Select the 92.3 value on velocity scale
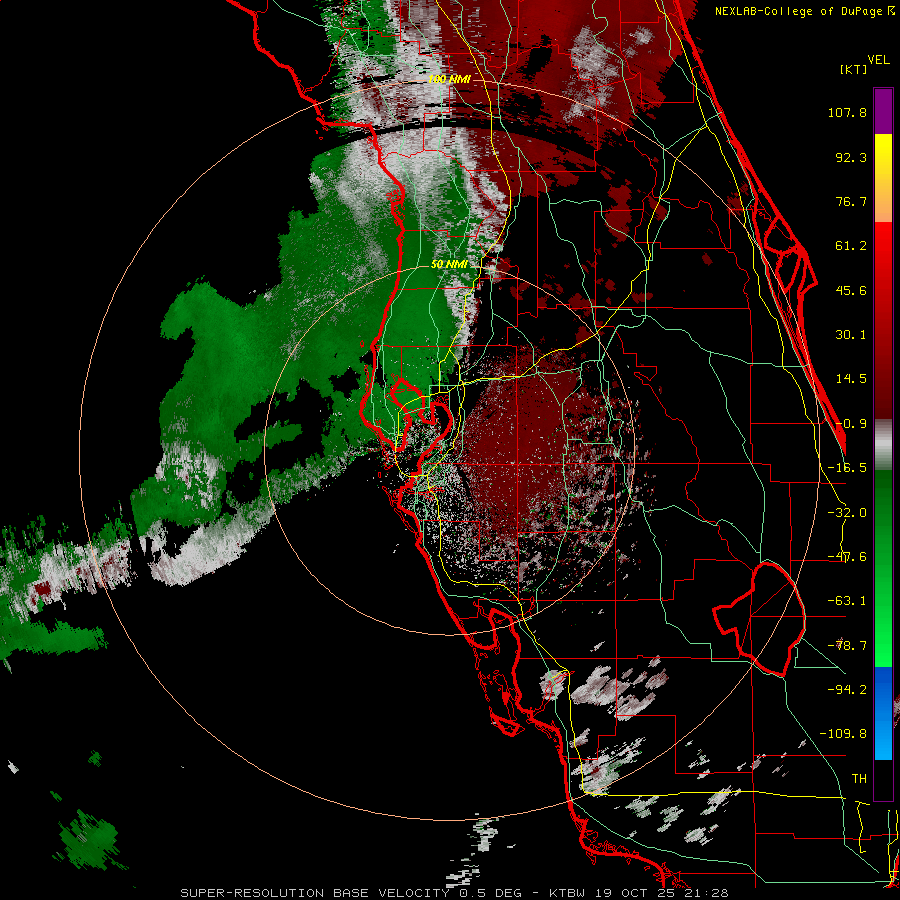This screenshot has width=900, height=900. click(x=851, y=157)
